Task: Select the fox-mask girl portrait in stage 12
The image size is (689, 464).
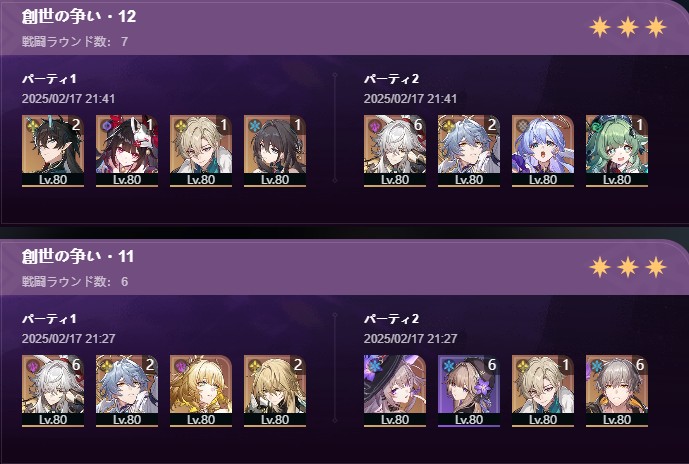Action: (x=127, y=151)
